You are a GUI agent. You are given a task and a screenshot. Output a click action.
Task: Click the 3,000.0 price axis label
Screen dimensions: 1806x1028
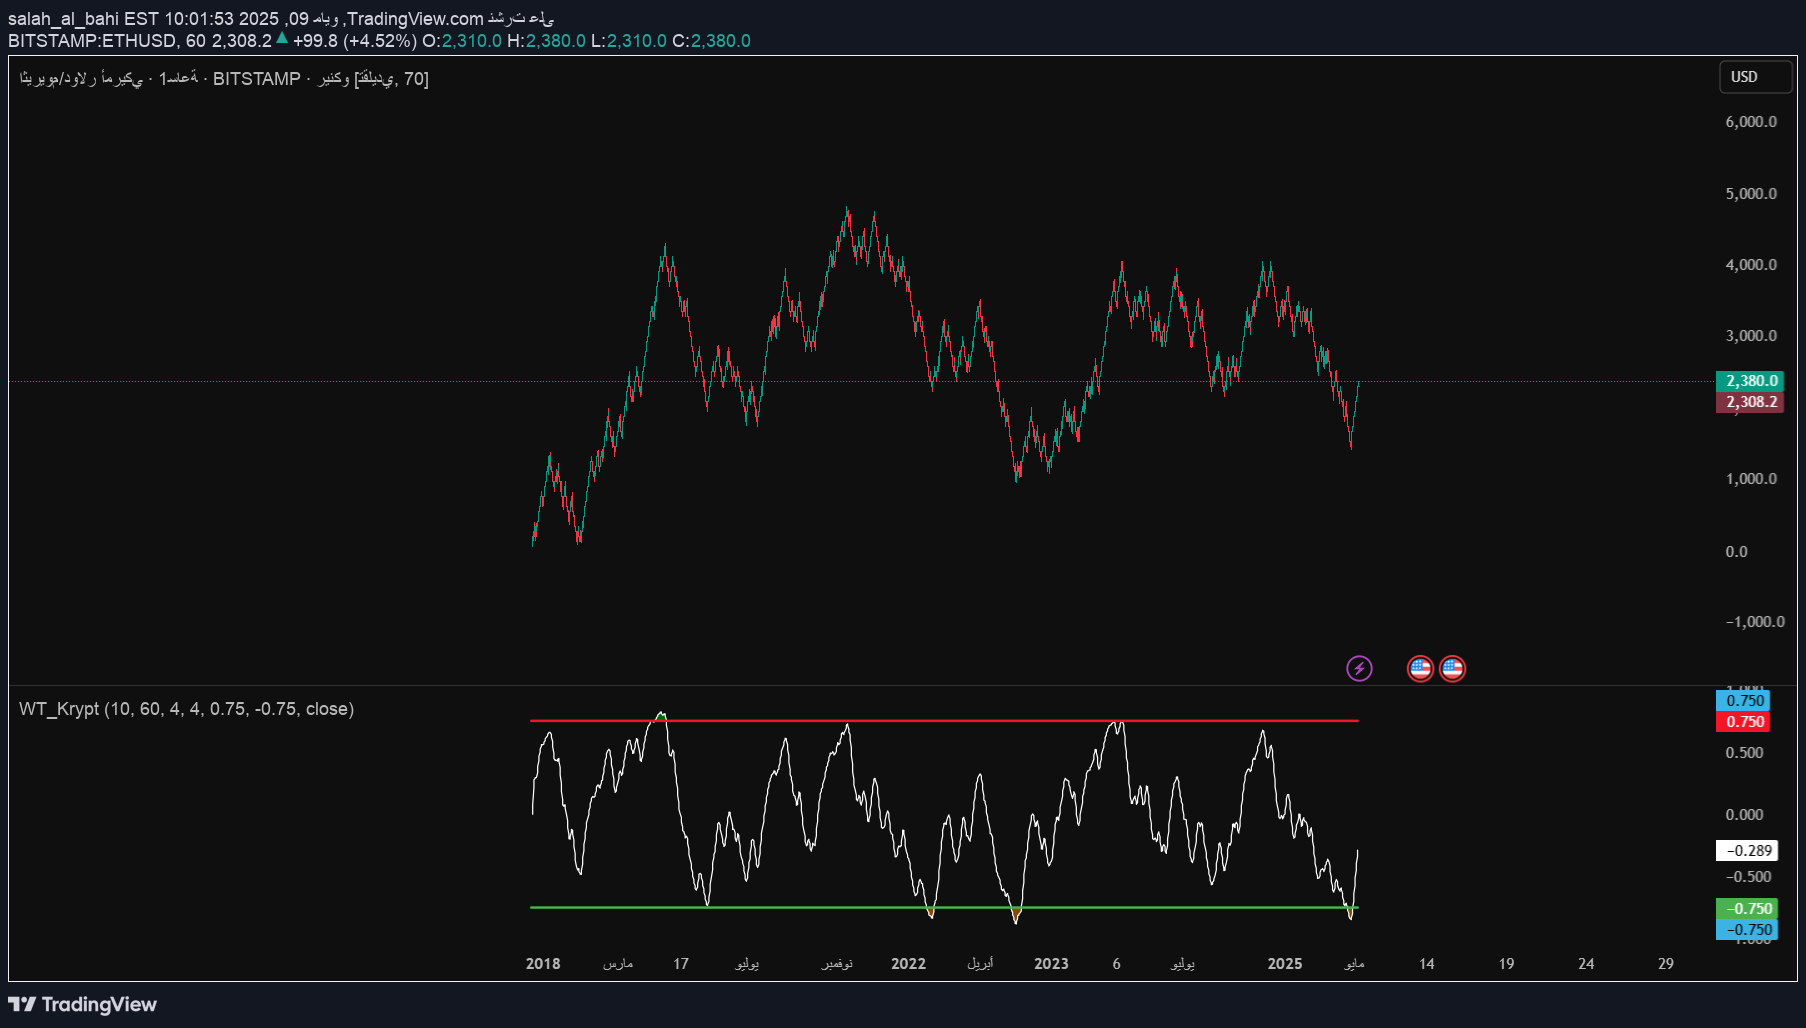[x=1751, y=336]
